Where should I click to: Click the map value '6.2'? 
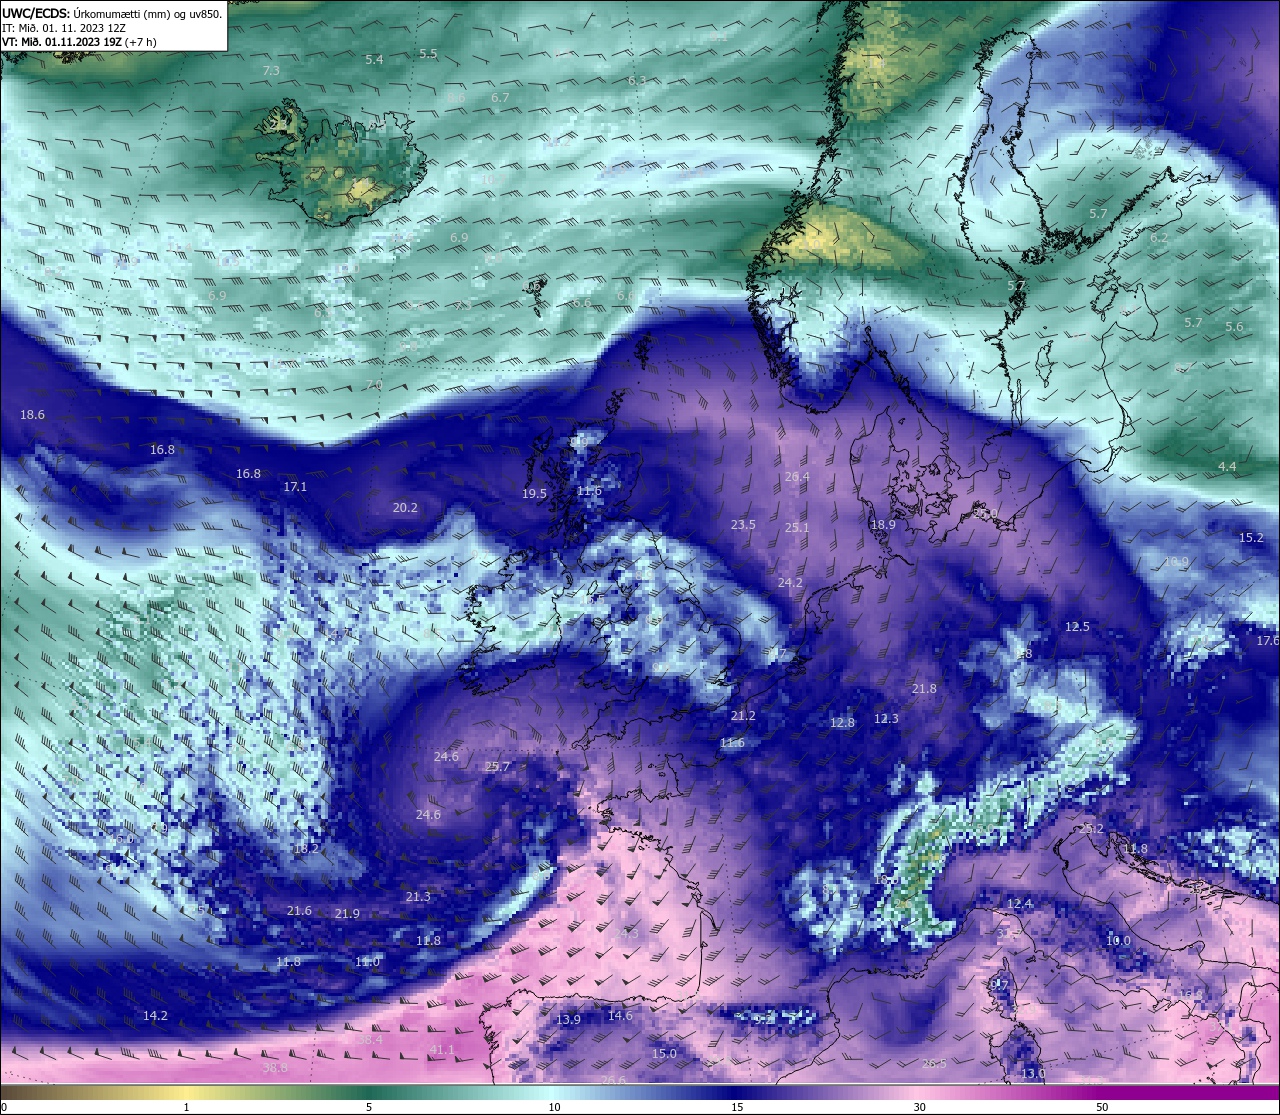tap(1159, 238)
